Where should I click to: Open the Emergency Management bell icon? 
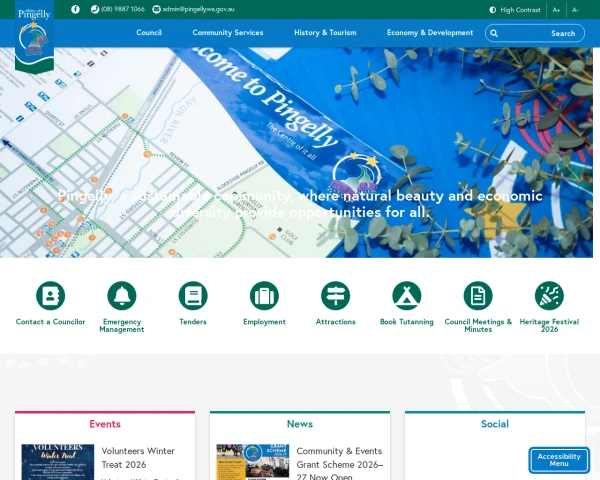click(x=122, y=296)
